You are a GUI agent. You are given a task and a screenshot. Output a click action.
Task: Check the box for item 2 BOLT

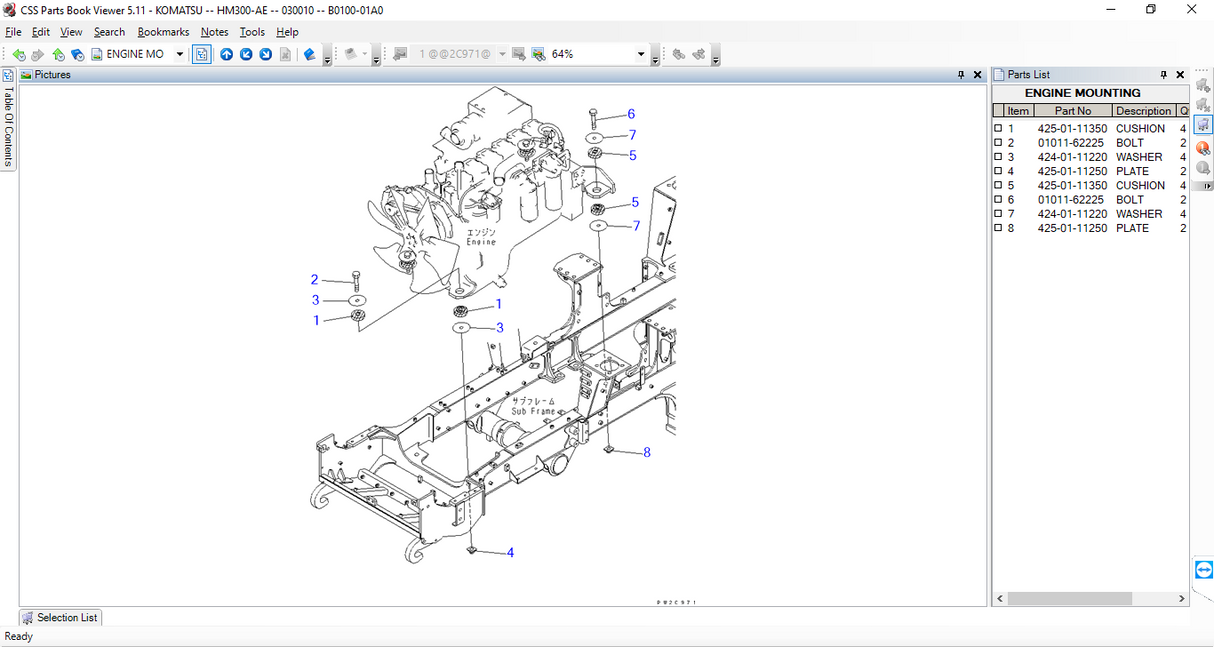click(998, 143)
